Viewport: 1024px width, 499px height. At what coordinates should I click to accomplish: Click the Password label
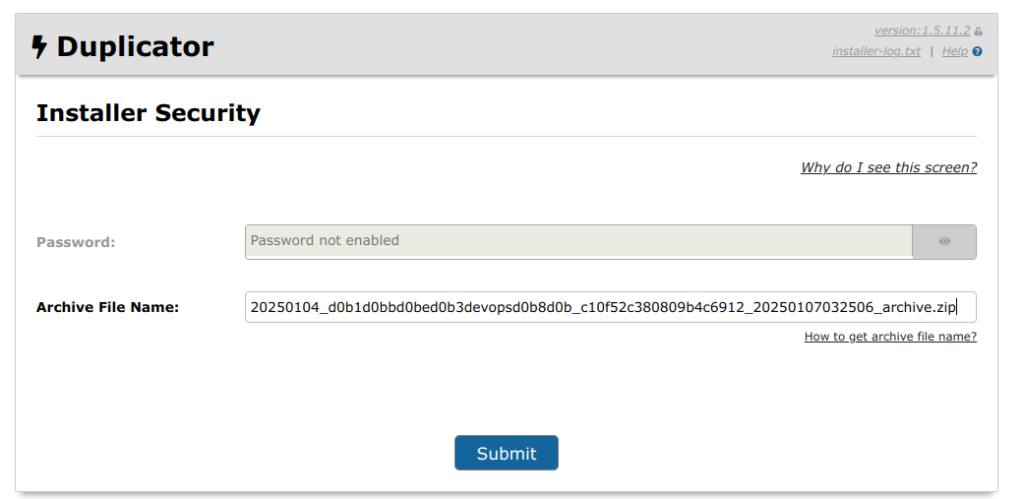tap(76, 242)
